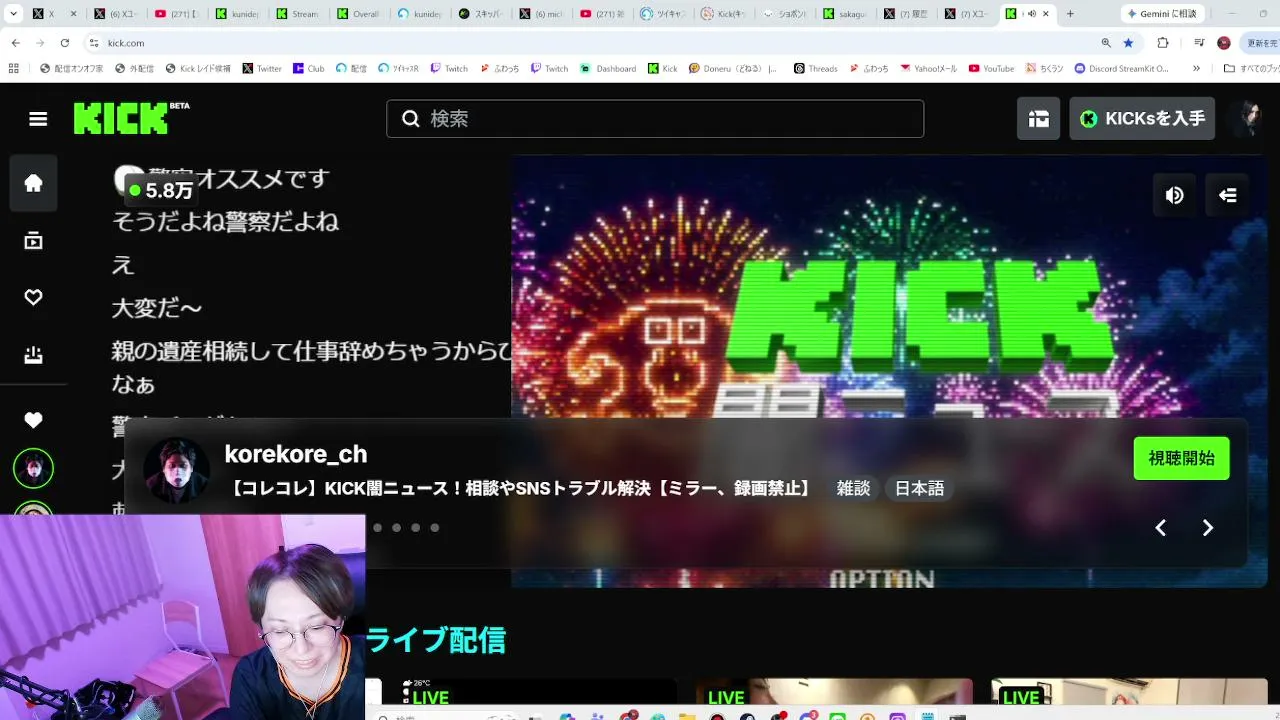
Task: Click the filled white heart sidebar icon
Action: 33,421
